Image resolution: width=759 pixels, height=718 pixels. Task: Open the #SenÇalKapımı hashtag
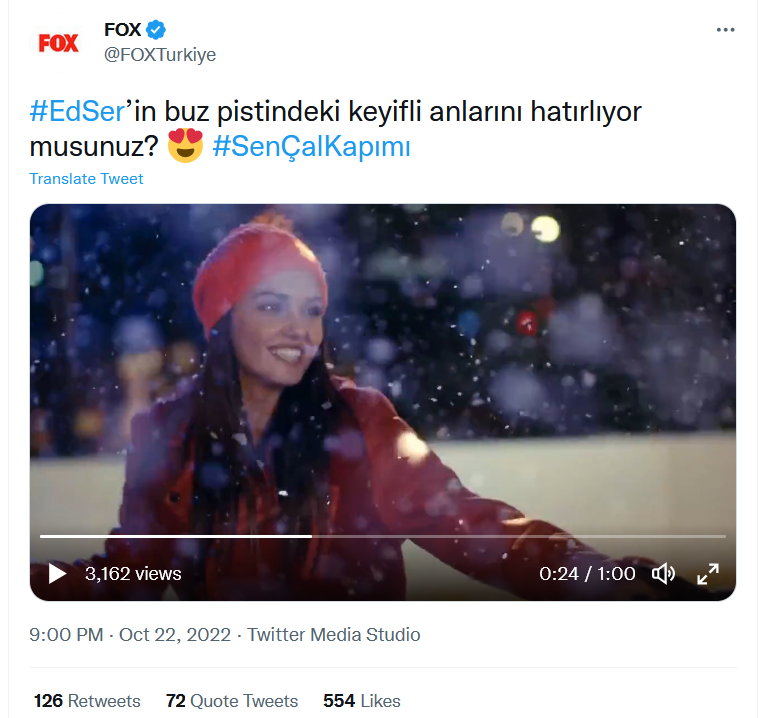coord(312,146)
